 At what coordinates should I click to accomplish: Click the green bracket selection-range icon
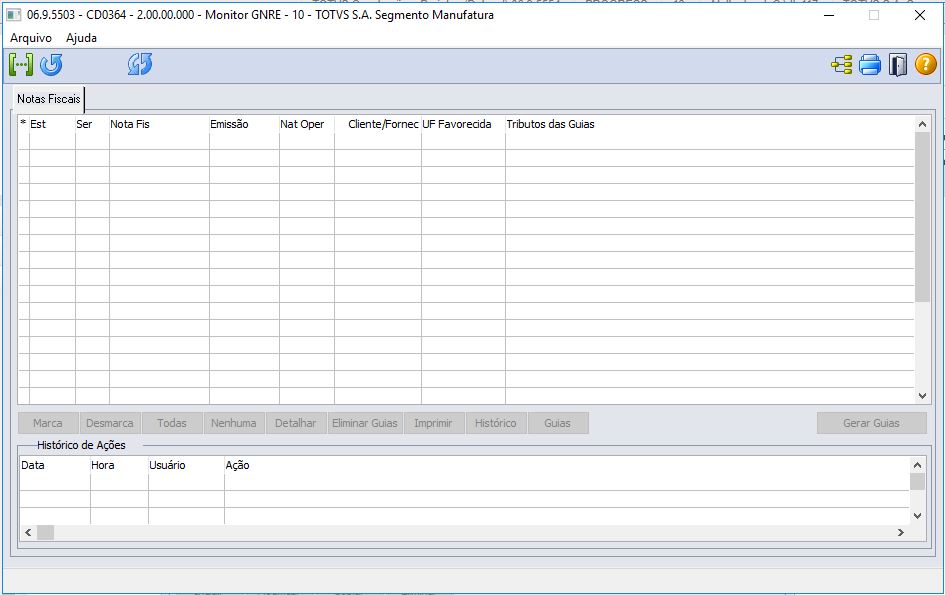click(21, 65)
